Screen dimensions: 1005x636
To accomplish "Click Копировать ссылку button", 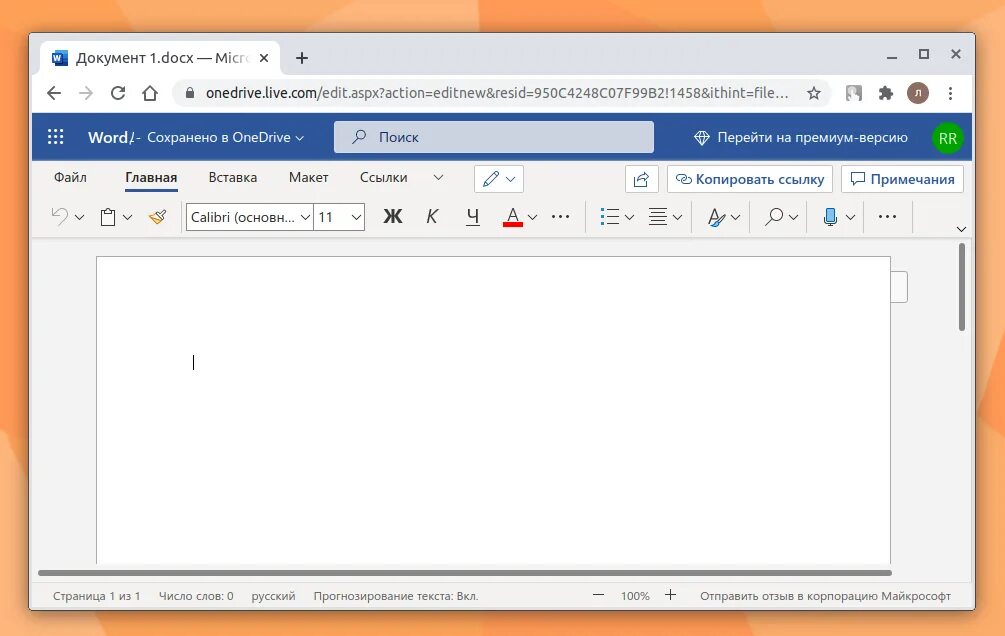I will click(750, 180).
